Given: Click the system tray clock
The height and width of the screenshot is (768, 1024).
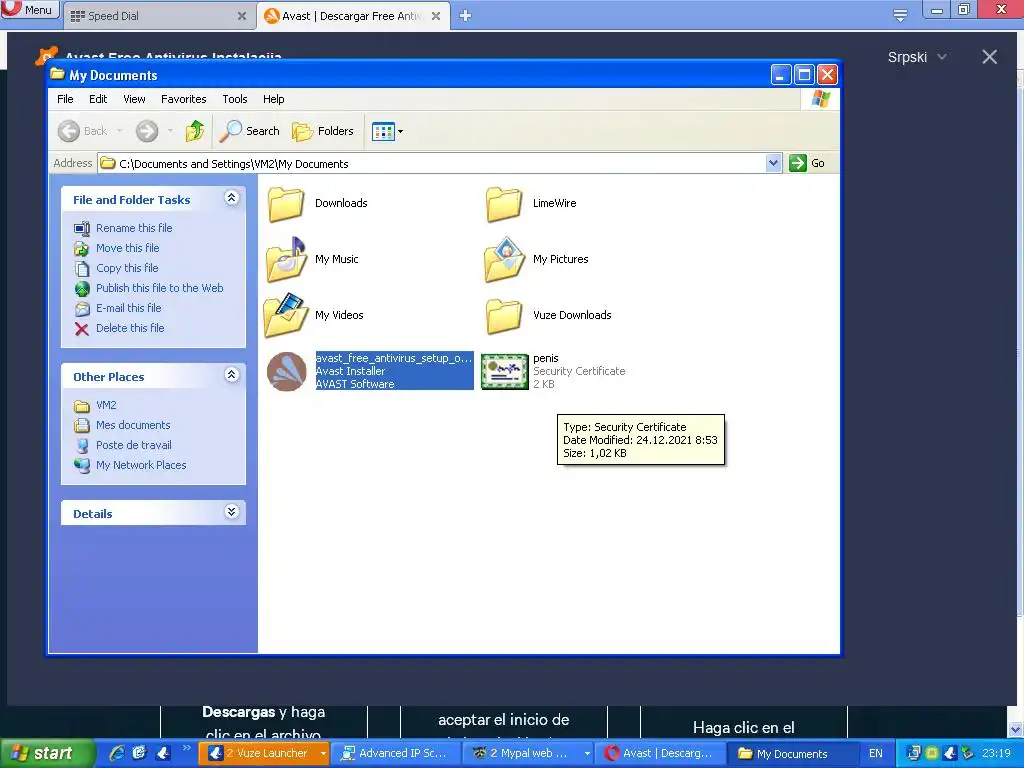Looking at the screenshot, I should pos(996,753).
